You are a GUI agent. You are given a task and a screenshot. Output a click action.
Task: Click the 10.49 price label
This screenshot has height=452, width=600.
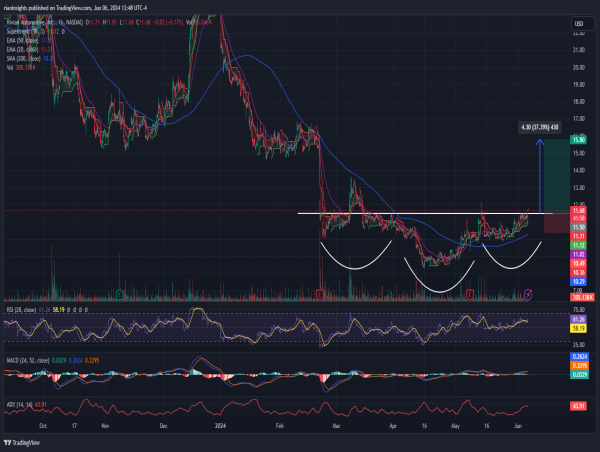(x=578, y=263)
